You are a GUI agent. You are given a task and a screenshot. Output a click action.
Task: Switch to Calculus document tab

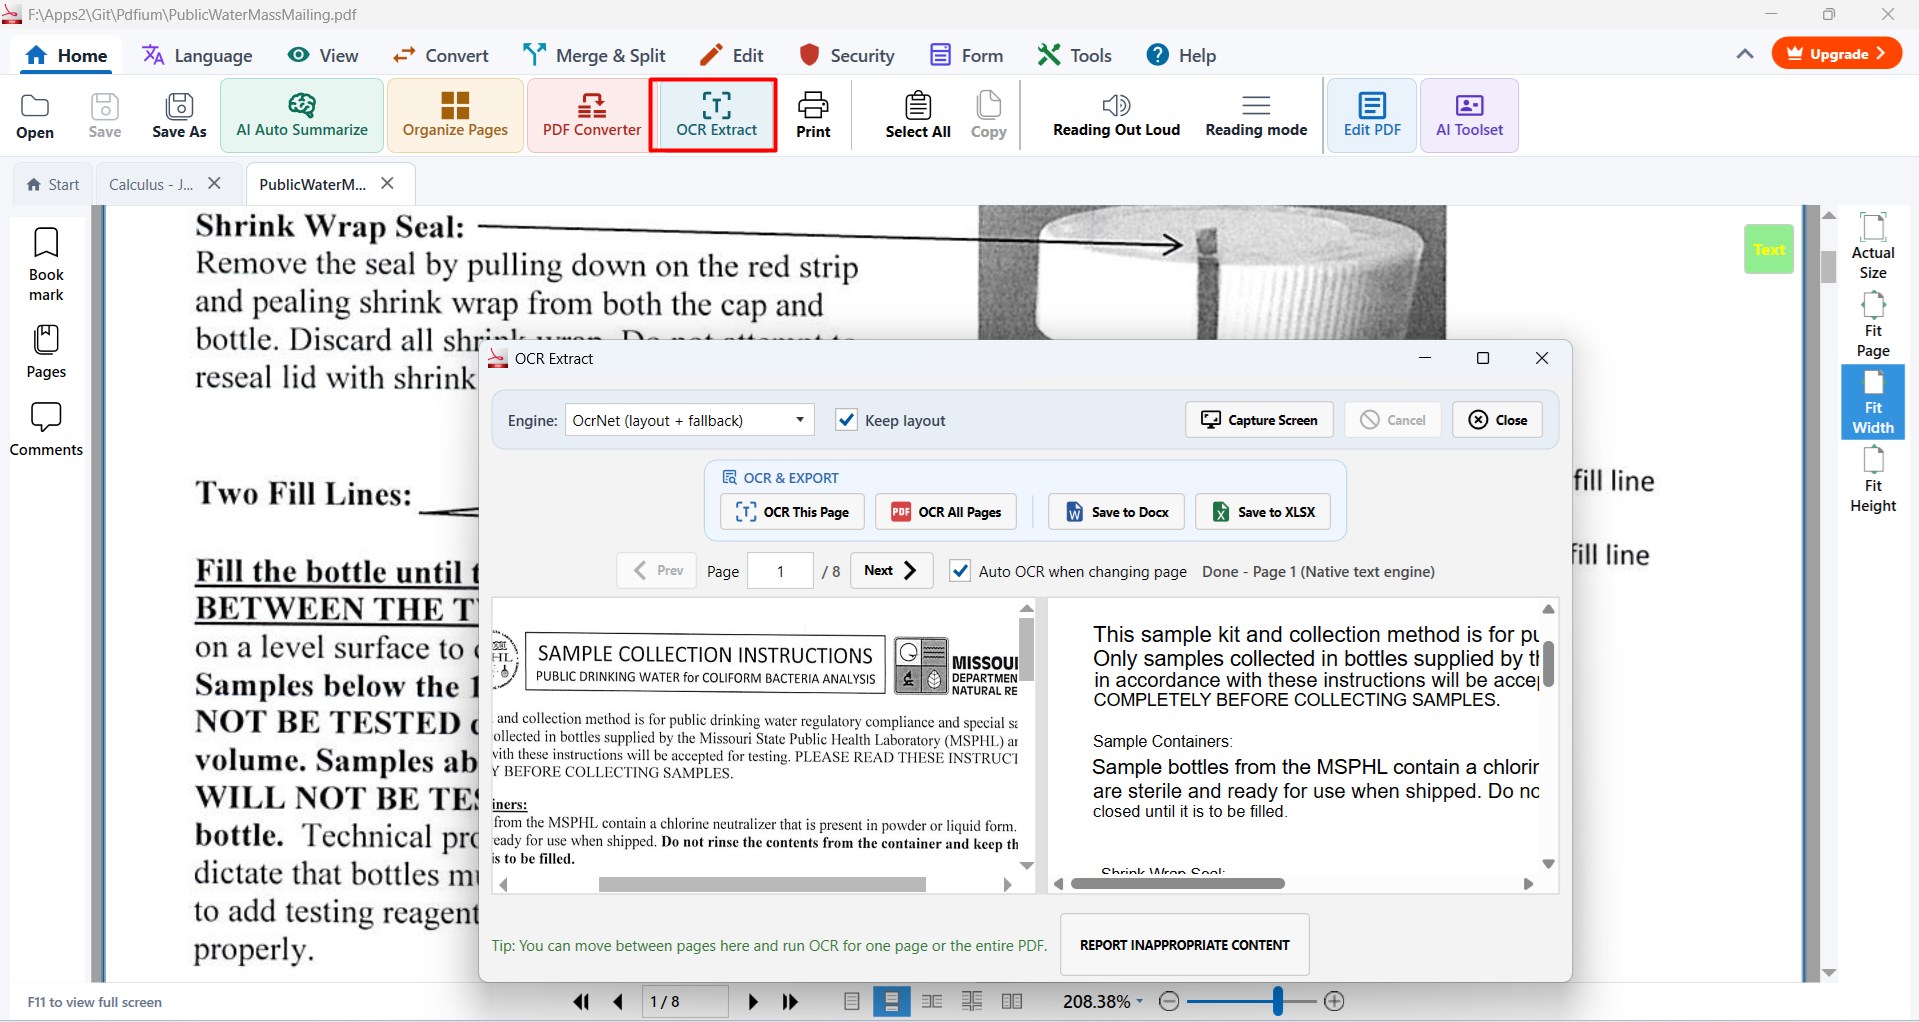151,184
